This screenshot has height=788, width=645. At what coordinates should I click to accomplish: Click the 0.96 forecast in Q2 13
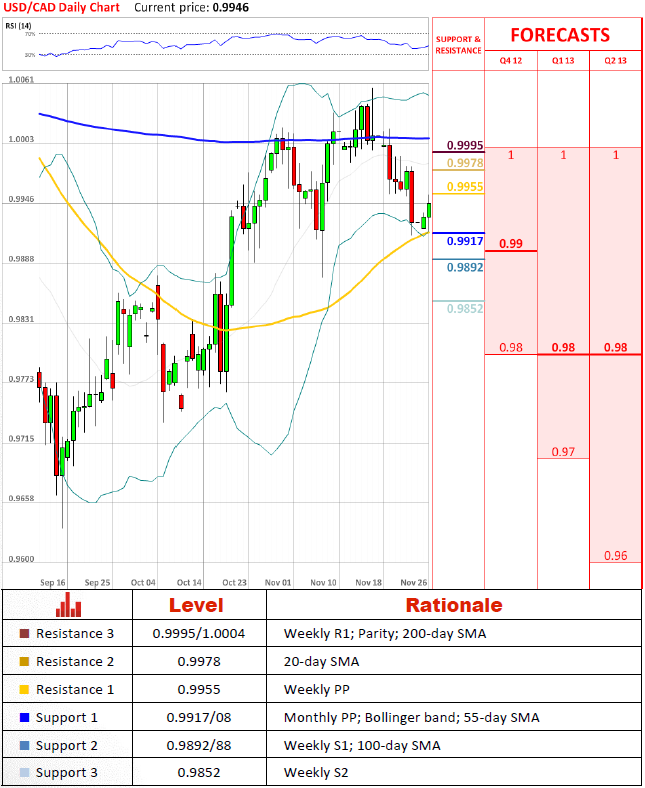[x=615, y=556]
